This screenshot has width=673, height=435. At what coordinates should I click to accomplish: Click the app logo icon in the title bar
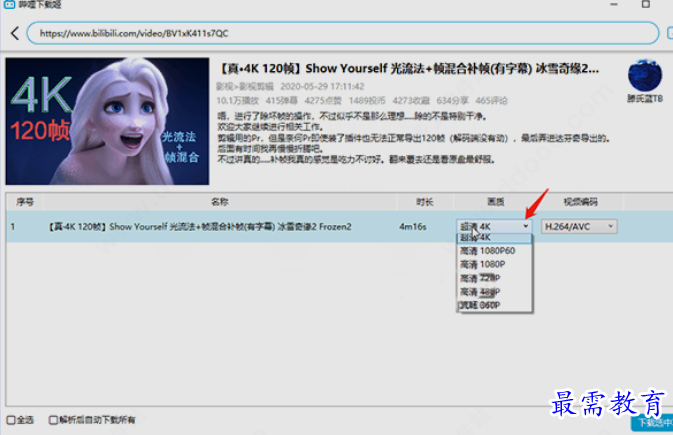pos(9,4)
